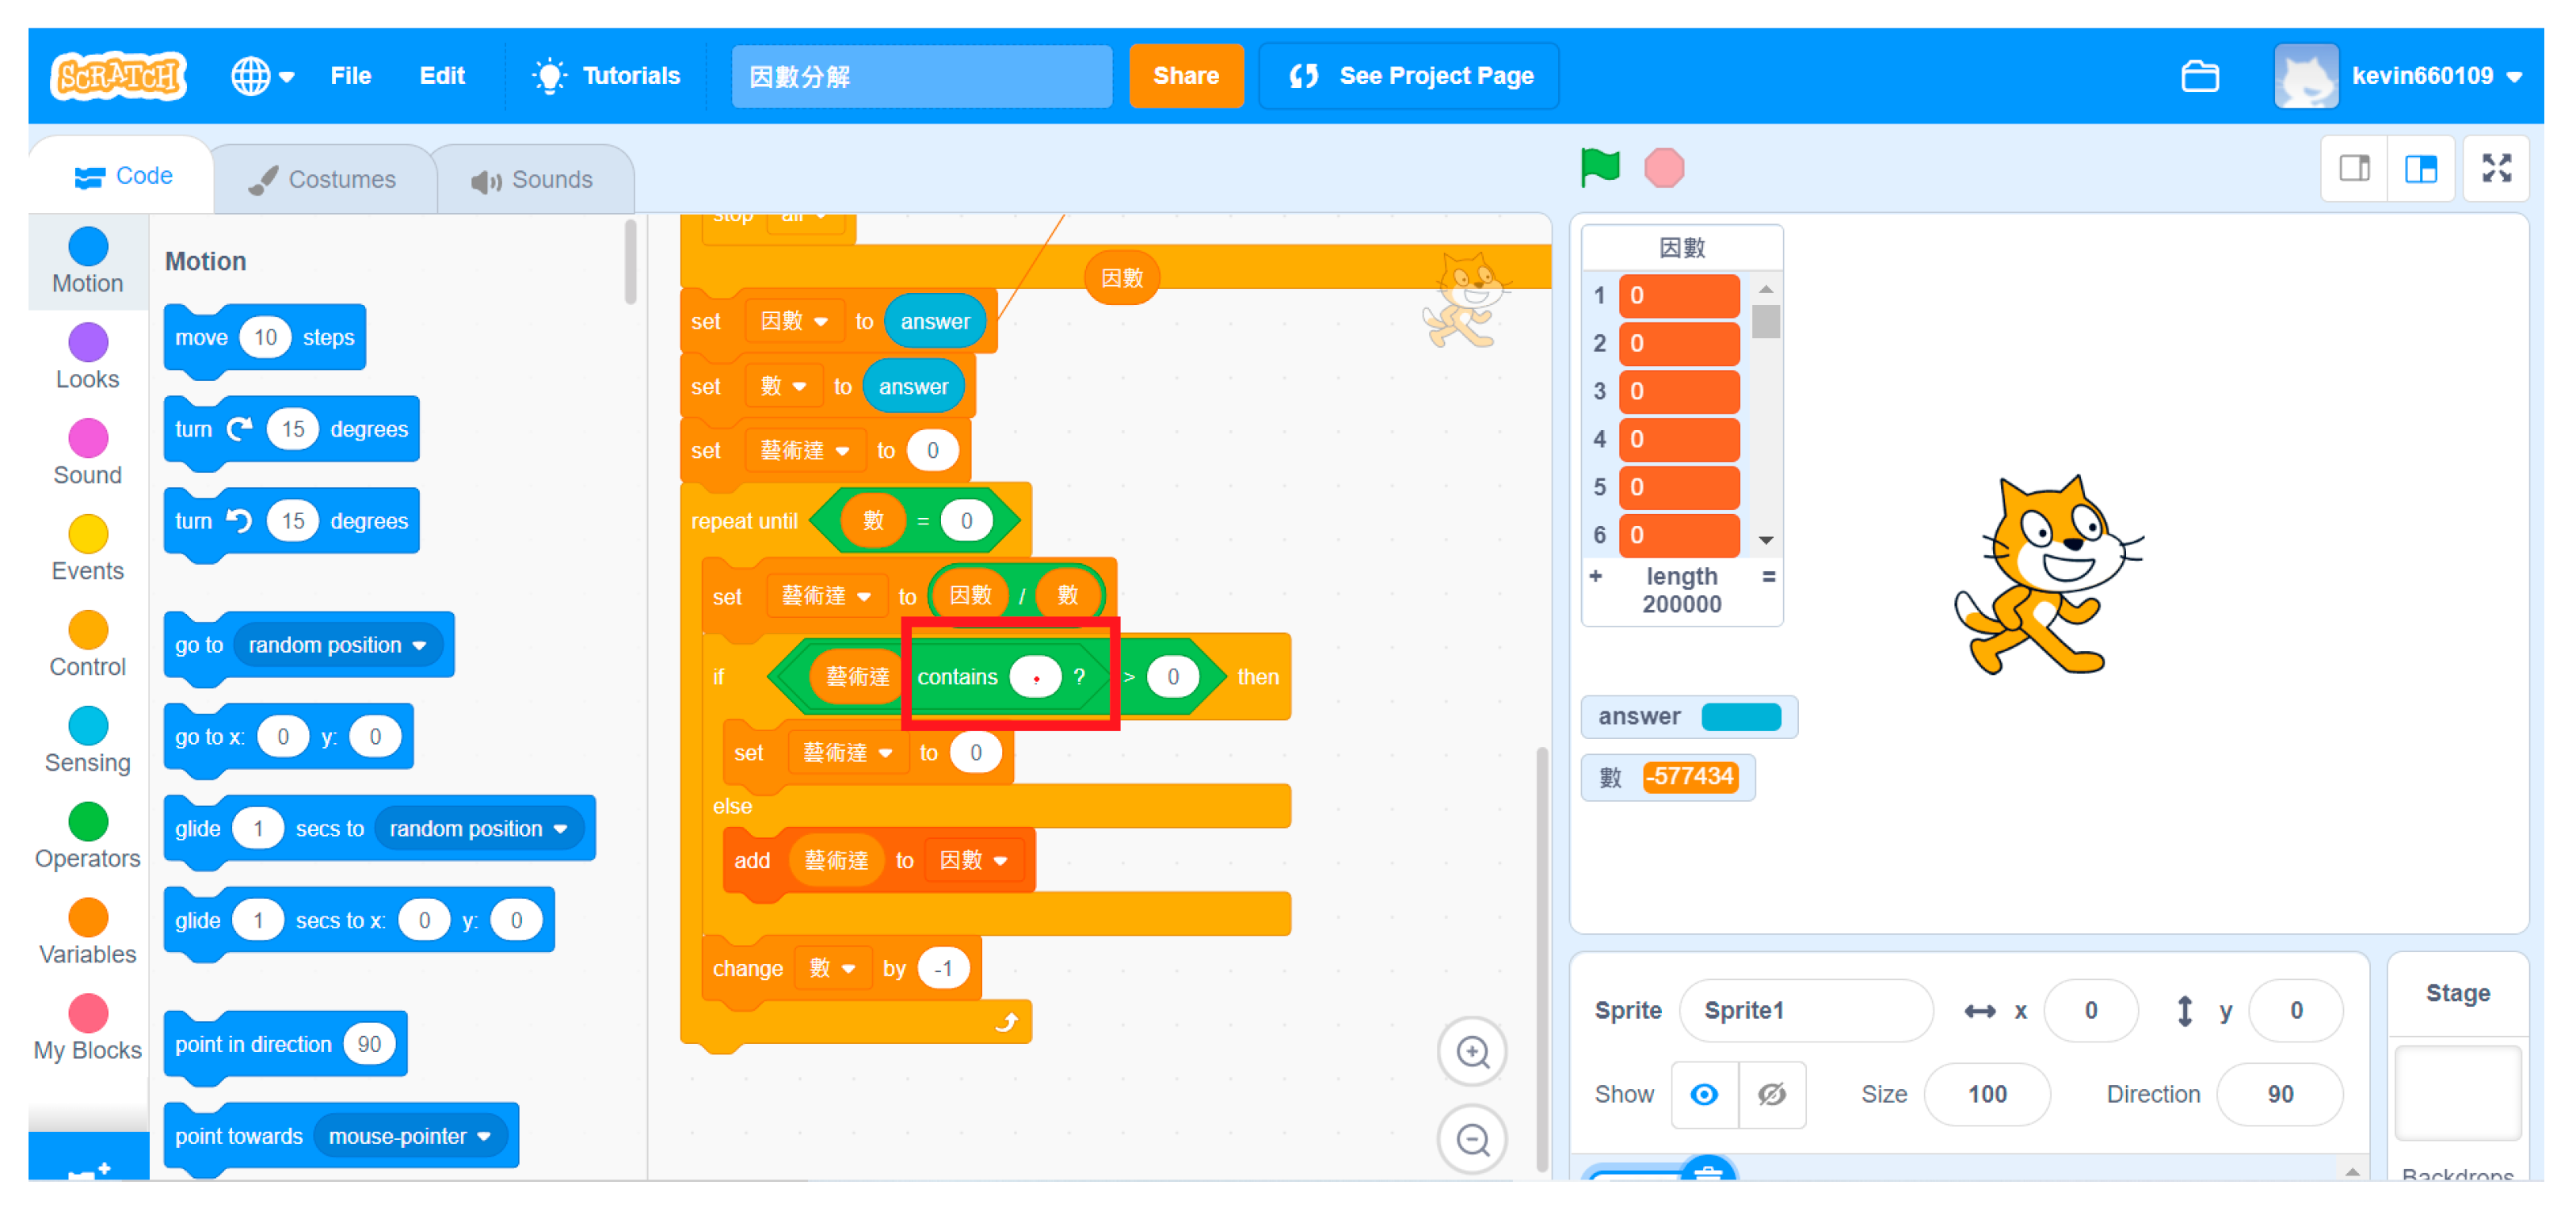
Task: Open the File menu
Action: 350,76
